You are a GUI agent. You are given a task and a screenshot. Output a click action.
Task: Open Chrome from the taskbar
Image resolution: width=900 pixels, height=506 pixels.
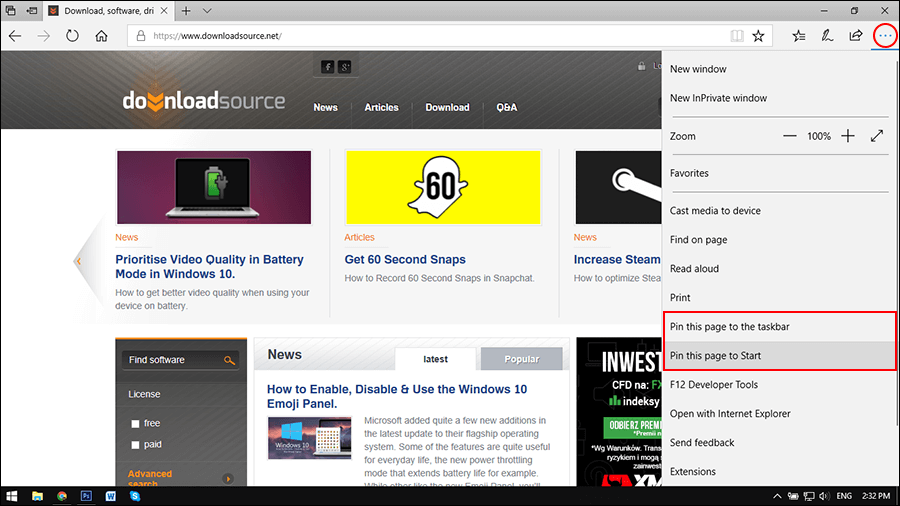pos(62,496)
